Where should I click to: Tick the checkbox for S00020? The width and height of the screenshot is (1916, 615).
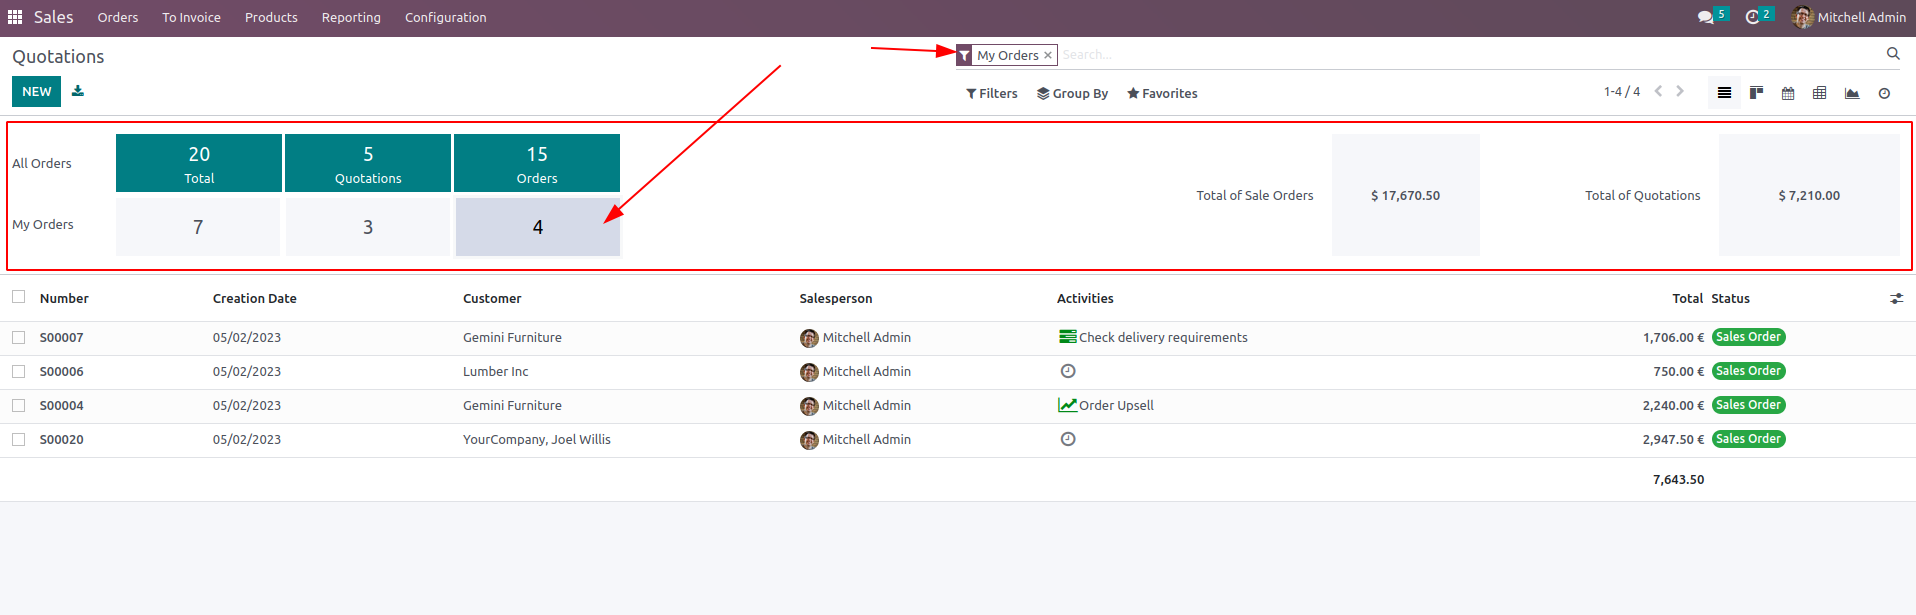18,440
